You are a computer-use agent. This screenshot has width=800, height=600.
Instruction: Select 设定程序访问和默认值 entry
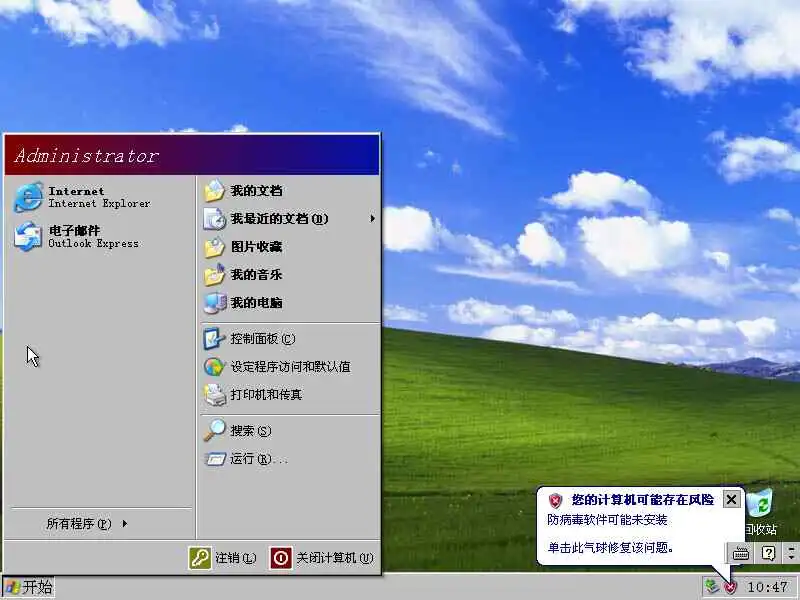tap(291, 367)
